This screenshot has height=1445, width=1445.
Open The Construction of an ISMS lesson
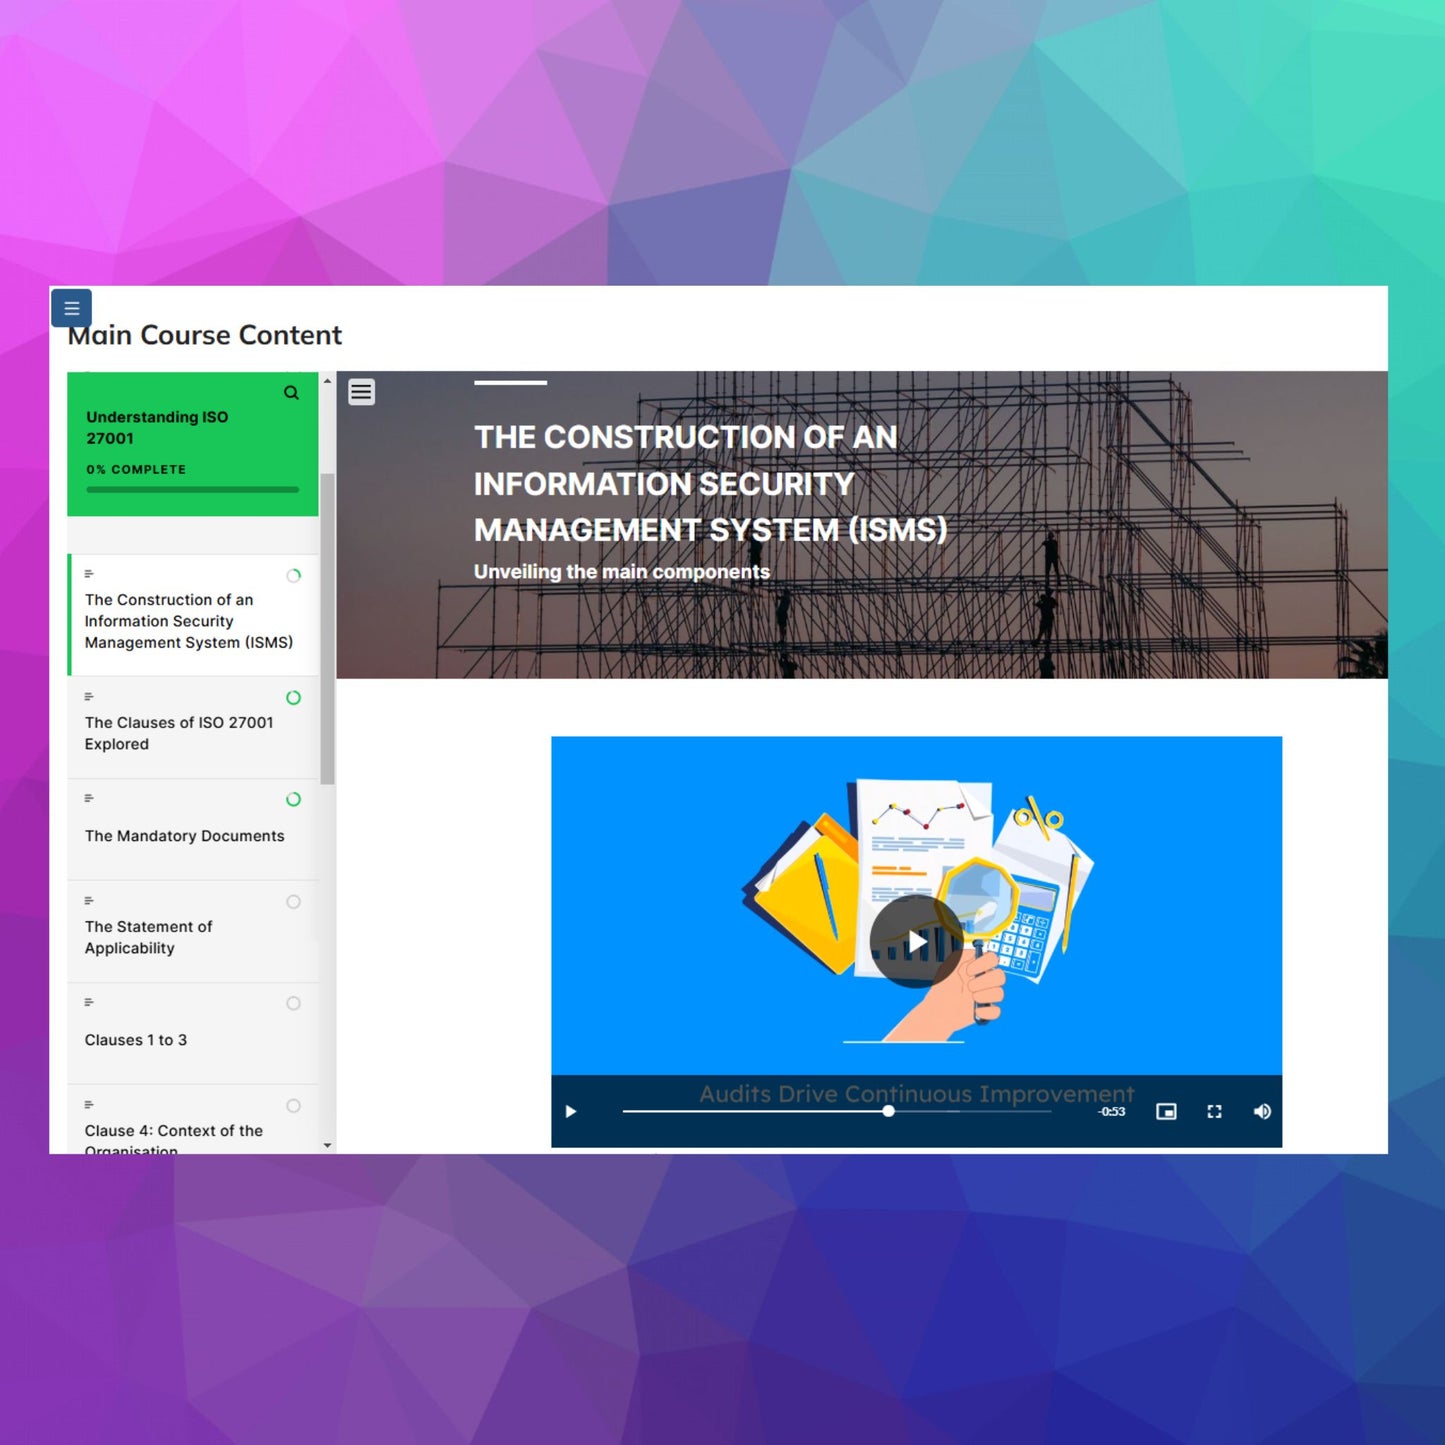(x=188, y=621)
